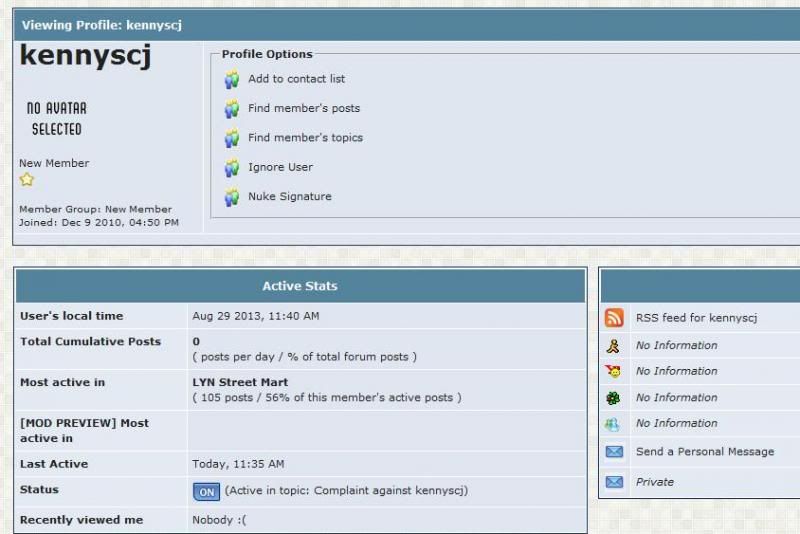Open 'RSS feed for kennyscj' link
Viewport: 800px width, 534px height.
(x=696, y=318)
